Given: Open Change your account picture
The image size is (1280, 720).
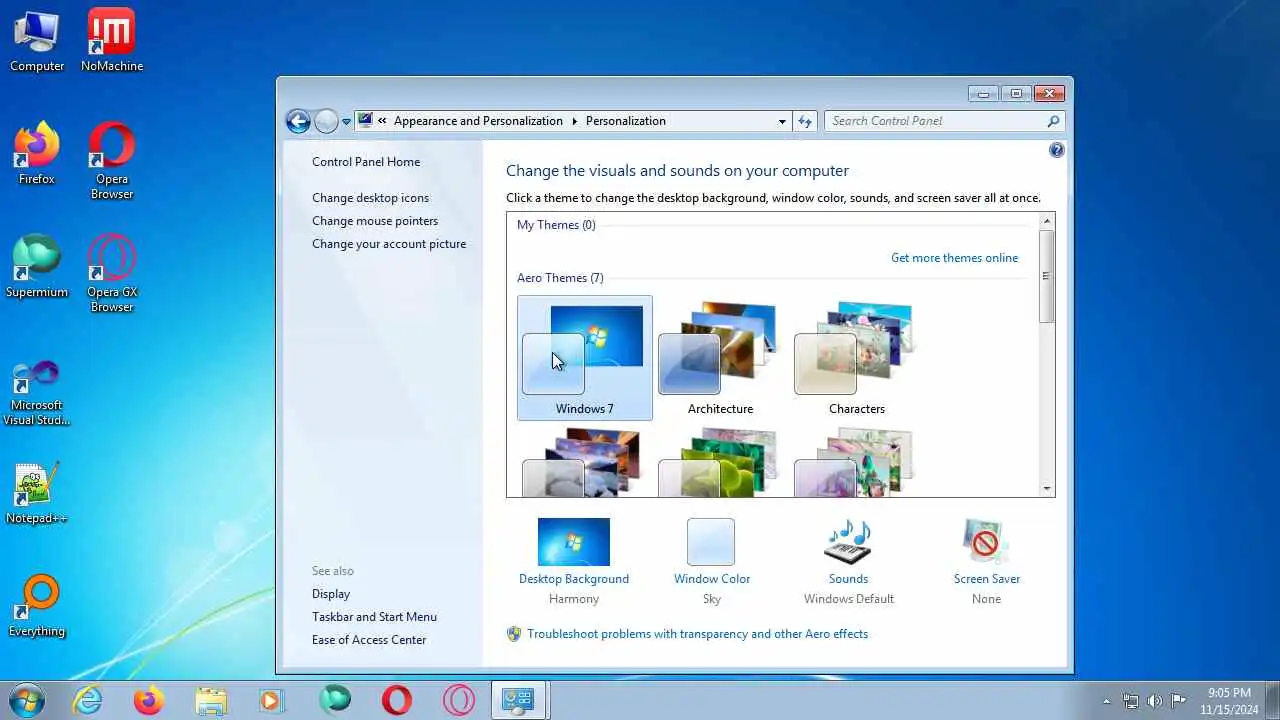Looking at the screenshot, I should click(389, 244).
